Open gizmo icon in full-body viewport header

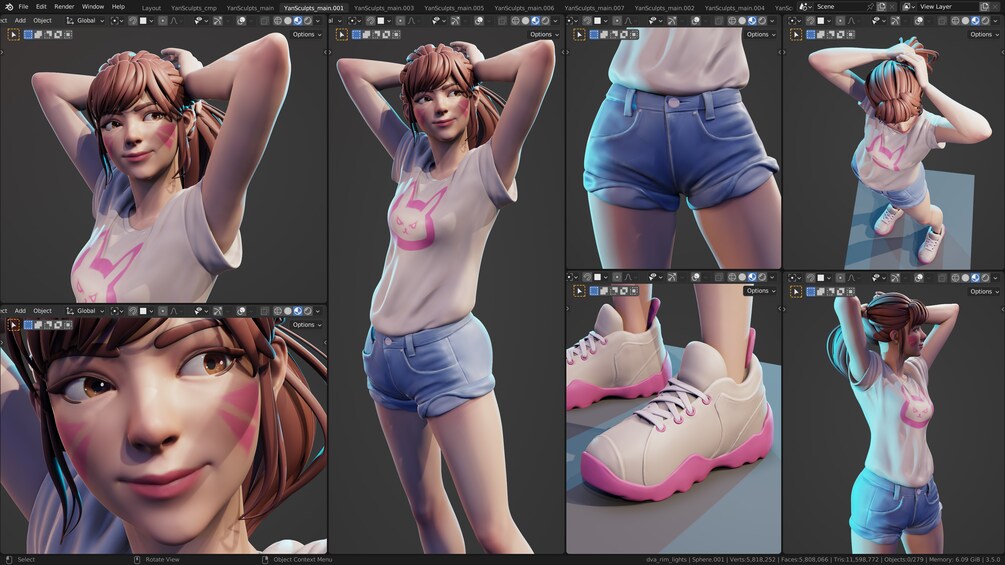point(456,20)
